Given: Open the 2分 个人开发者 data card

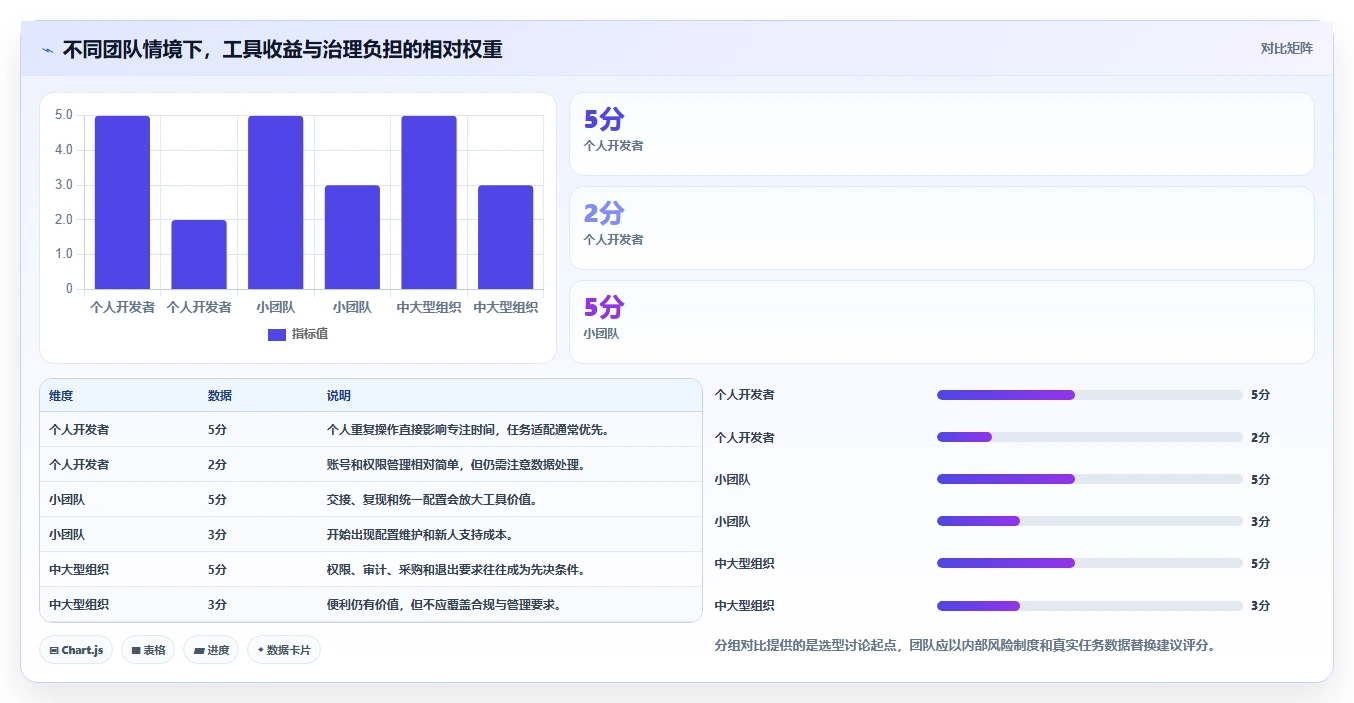Looking at the screenshot, I should 941,228.
